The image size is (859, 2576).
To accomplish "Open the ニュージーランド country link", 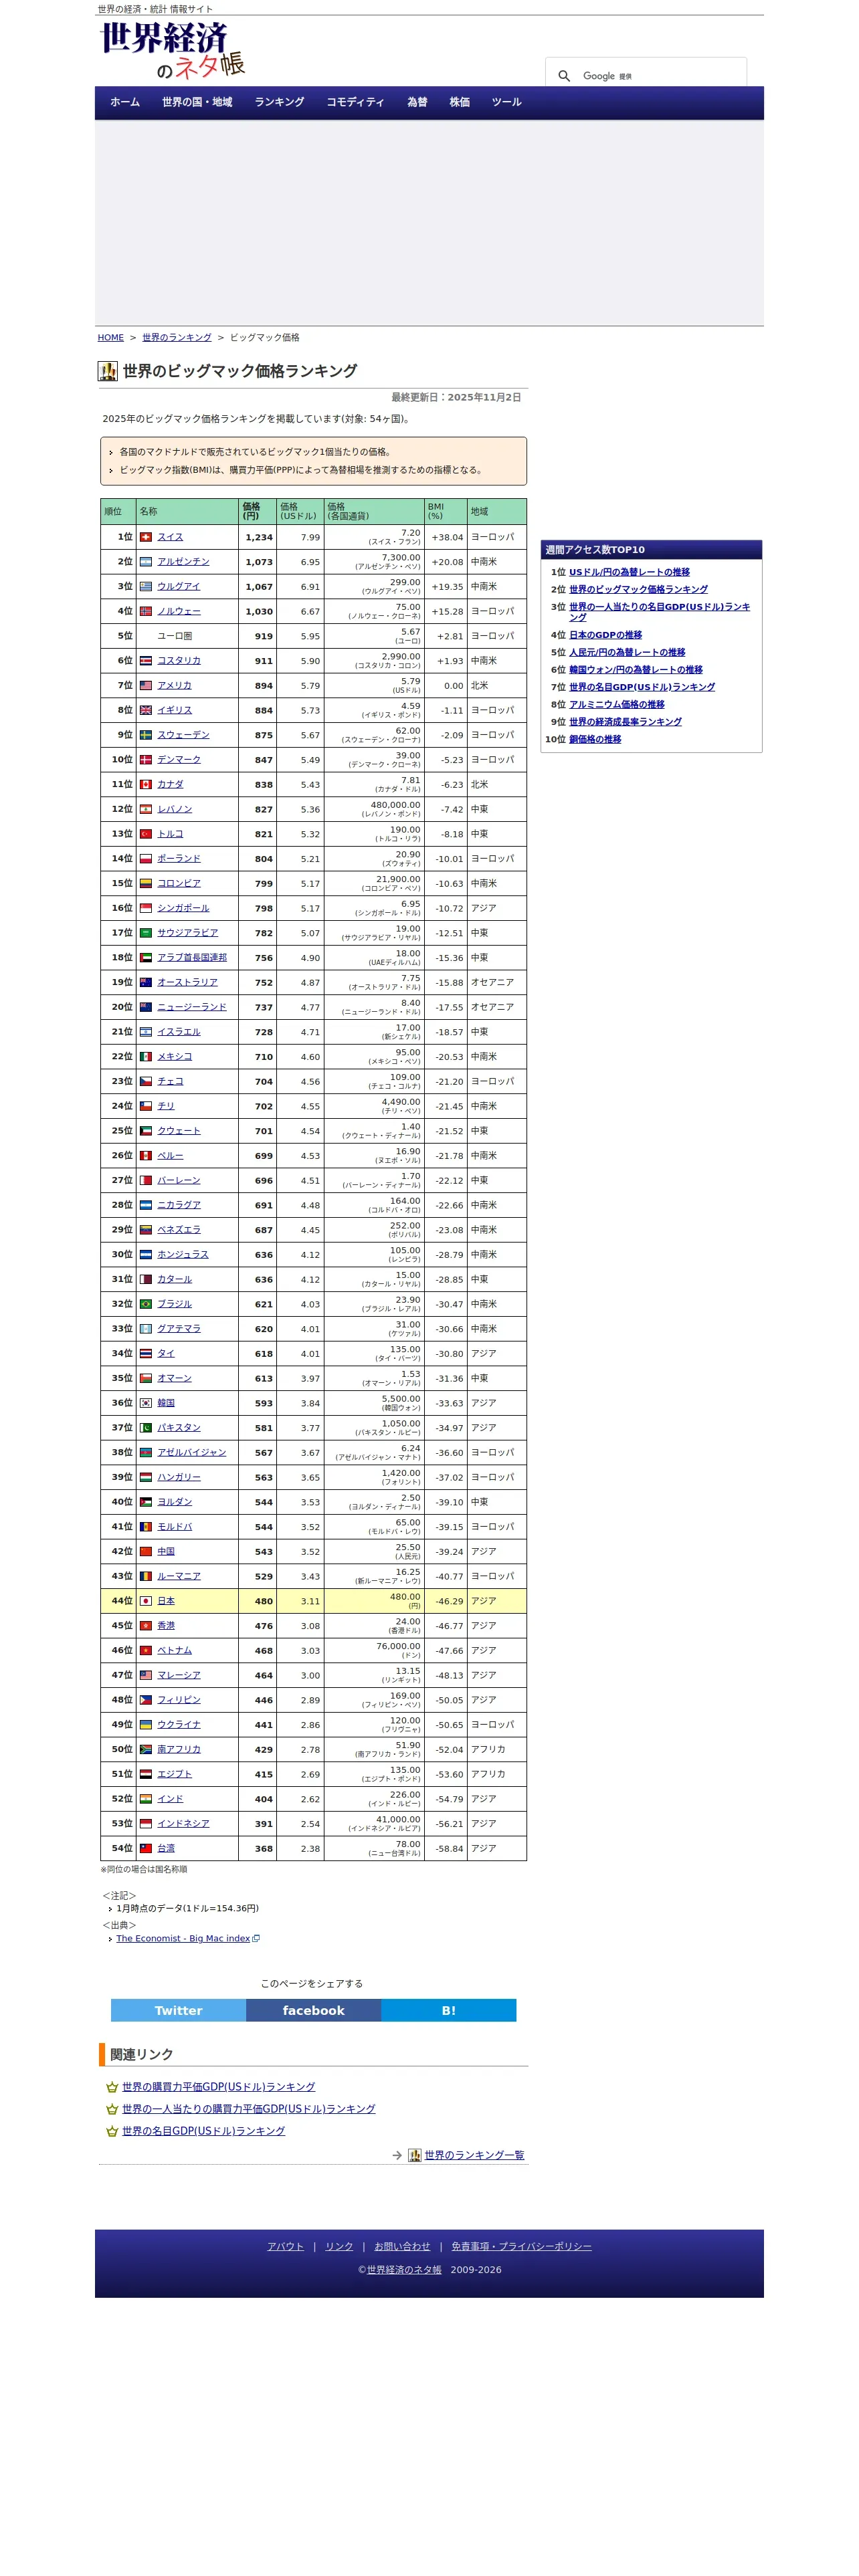I will tap(192, 1007).
